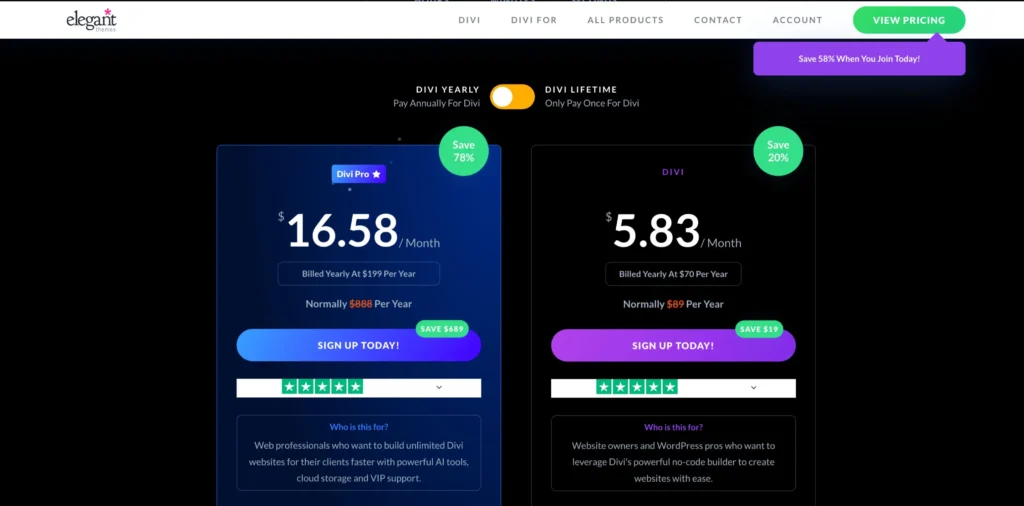
Task: Open the DIVI menu item
Action: click(469, 20)
